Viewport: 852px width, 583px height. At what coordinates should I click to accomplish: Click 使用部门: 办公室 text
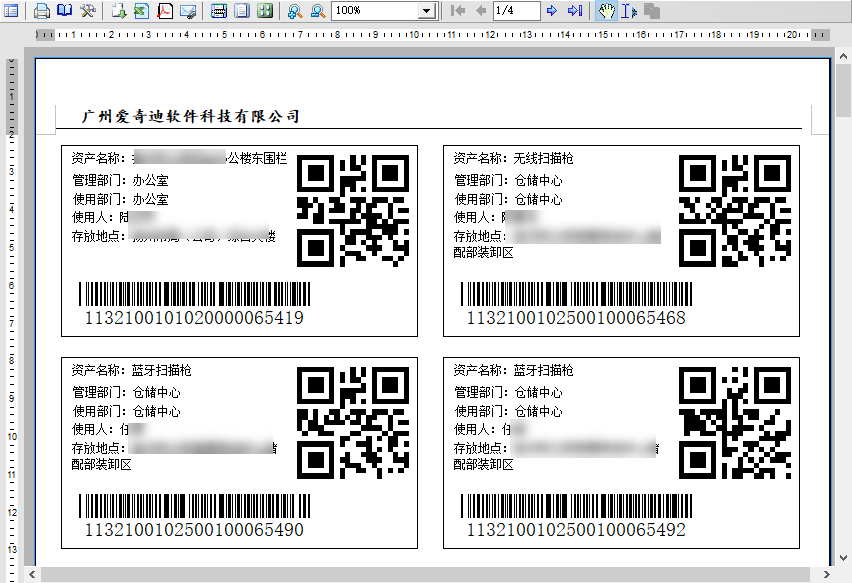[x=121, y=199]
